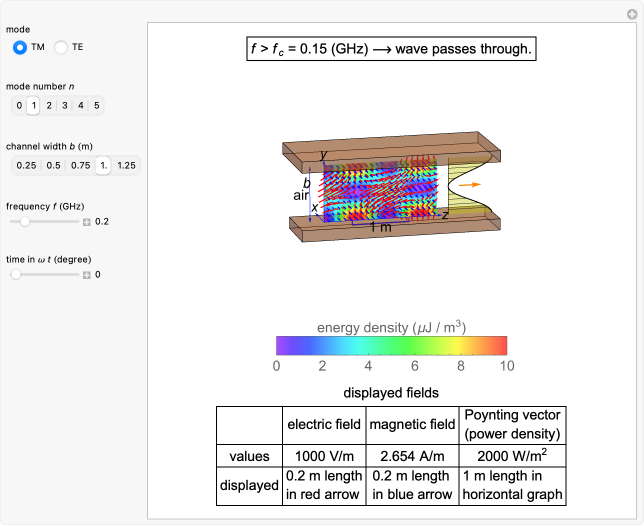The width and height of the screenshot is (644, 526).
Task: Set mode number n to 3
Action: (65, 106)
